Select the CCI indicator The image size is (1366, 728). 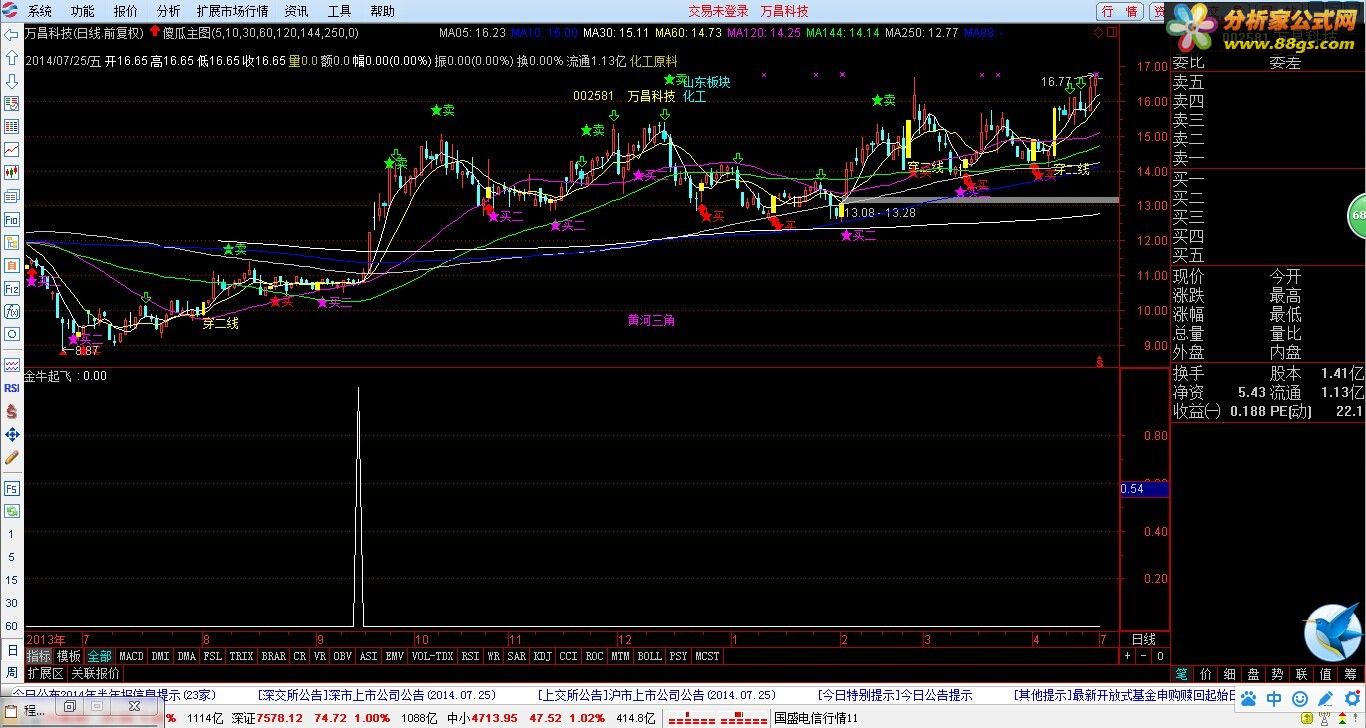[568, 656]
